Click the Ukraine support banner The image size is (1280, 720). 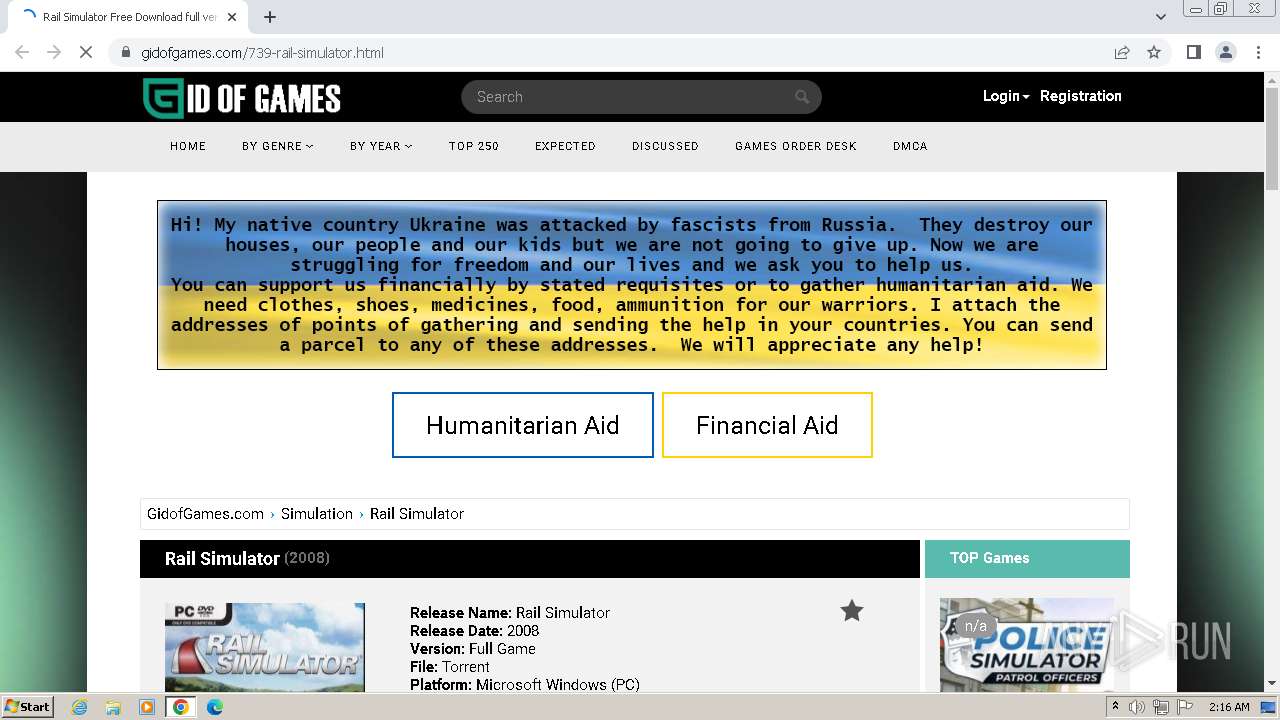click(x=632, y=285)
